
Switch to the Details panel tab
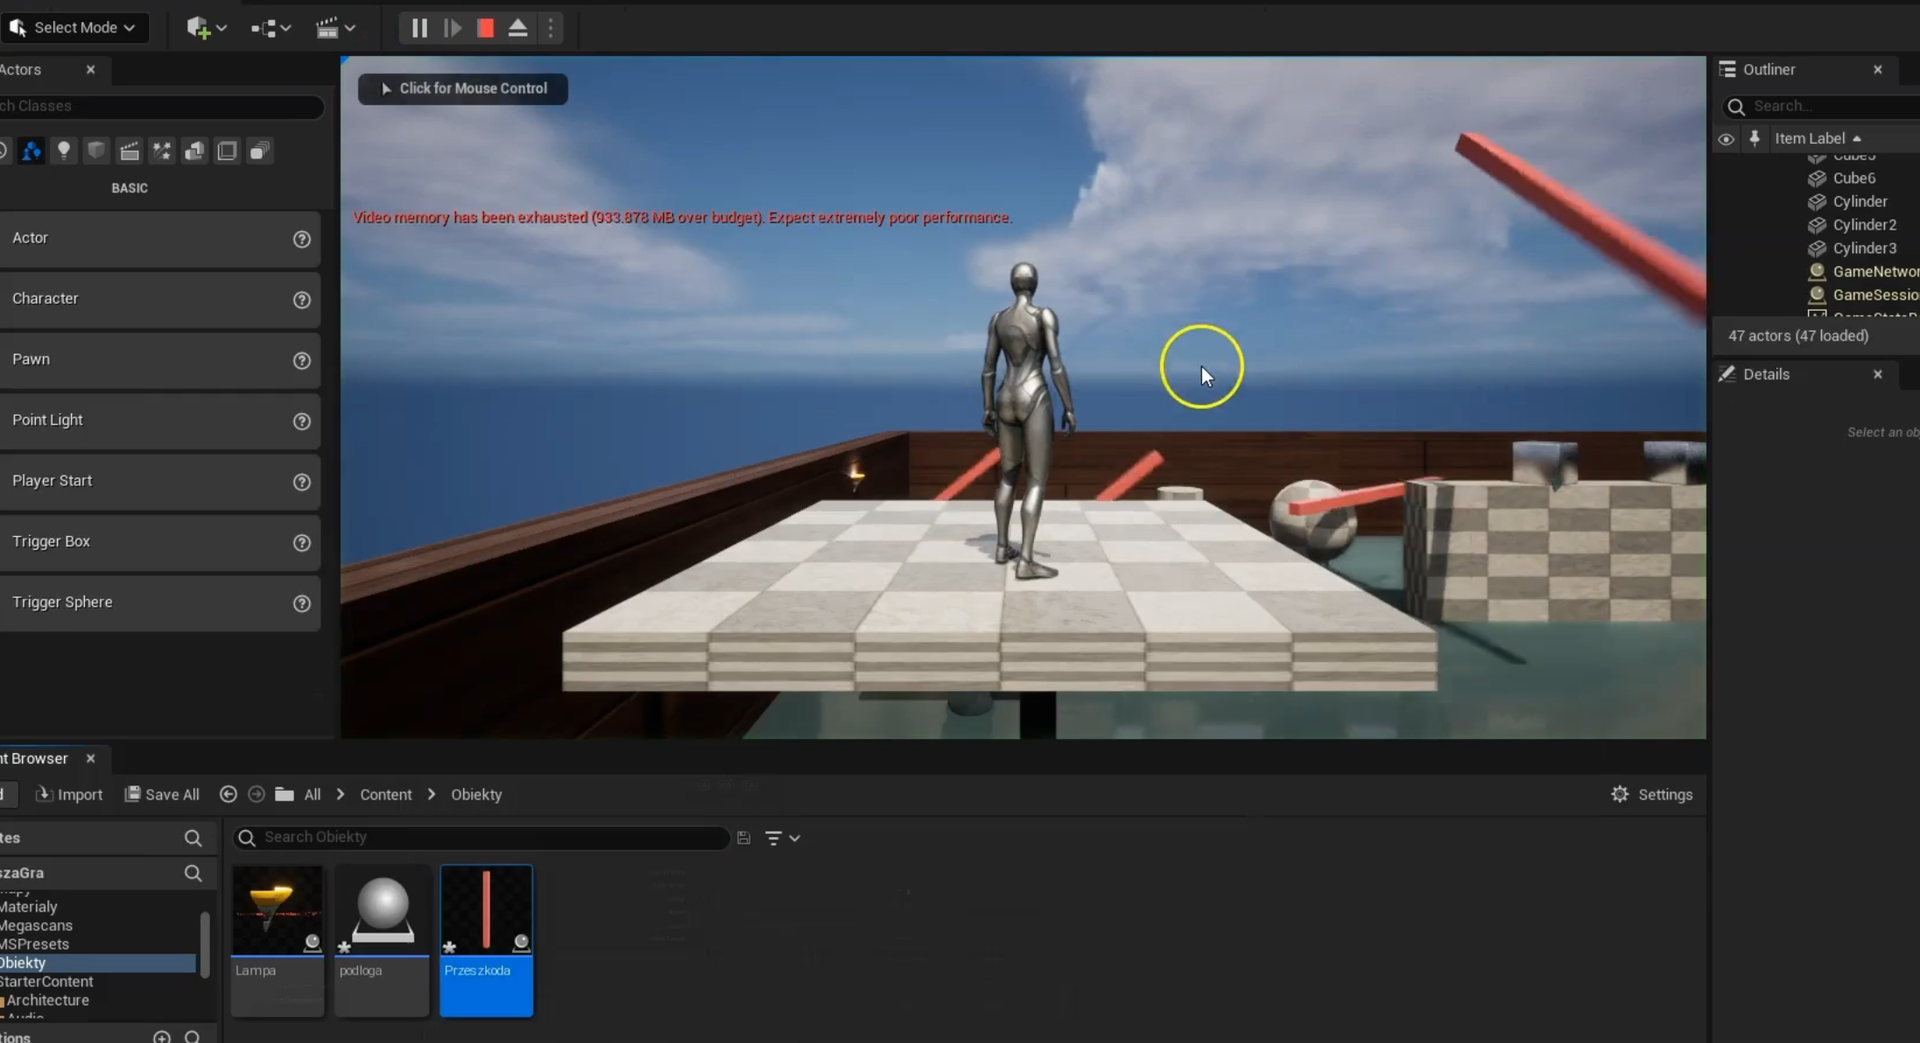[1766, 374]
